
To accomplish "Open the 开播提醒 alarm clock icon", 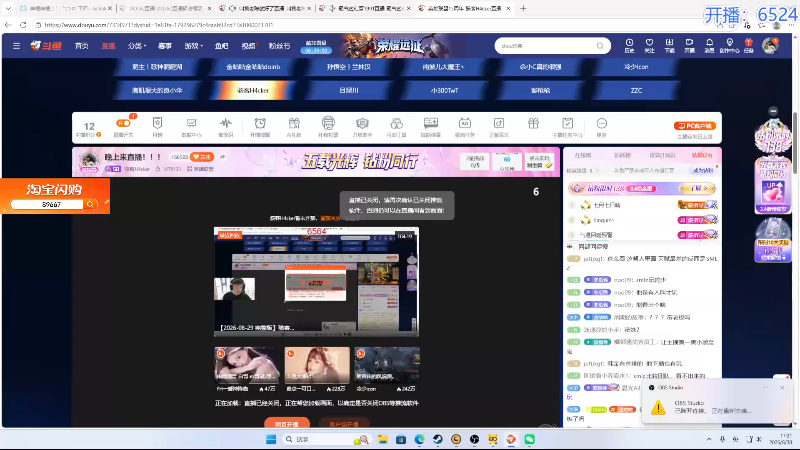I will [260, 127].
